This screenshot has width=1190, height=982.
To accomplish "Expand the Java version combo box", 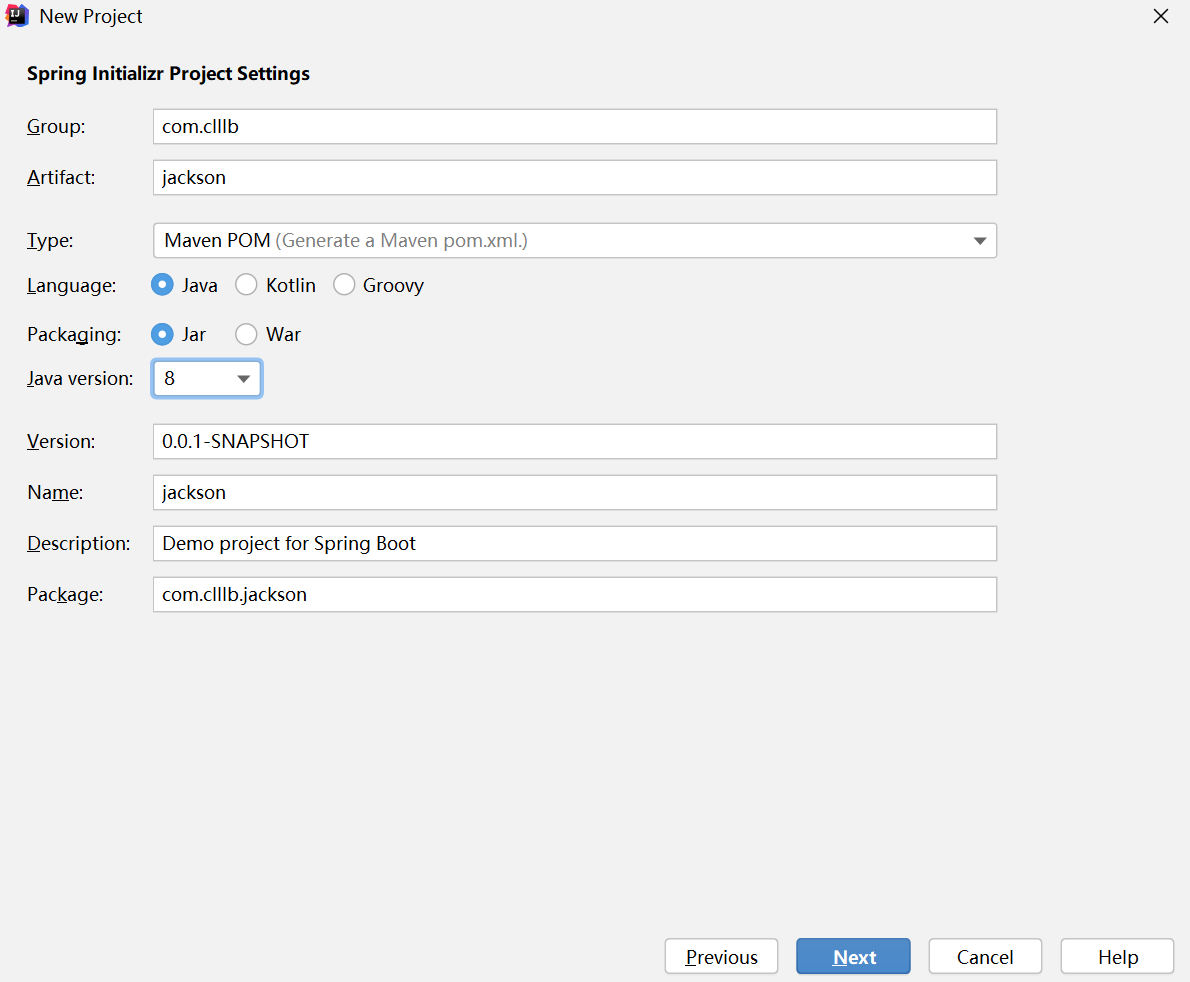I will (x=207, y=379).
